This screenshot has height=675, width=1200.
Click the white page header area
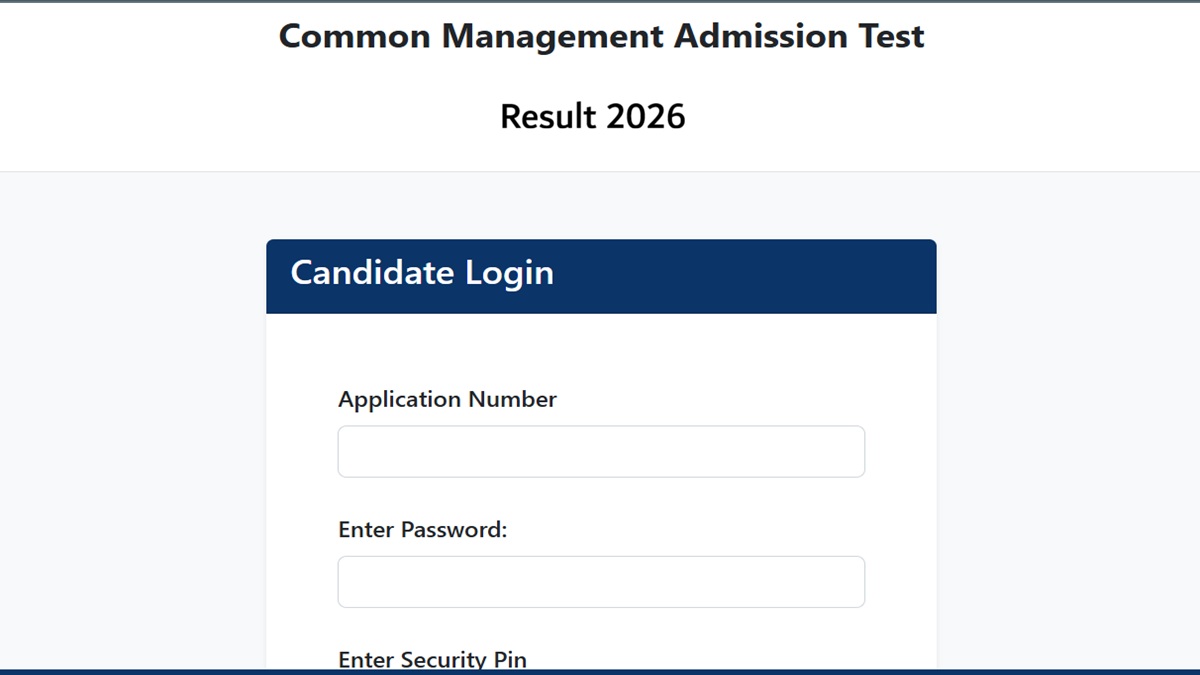coord(150,85)
